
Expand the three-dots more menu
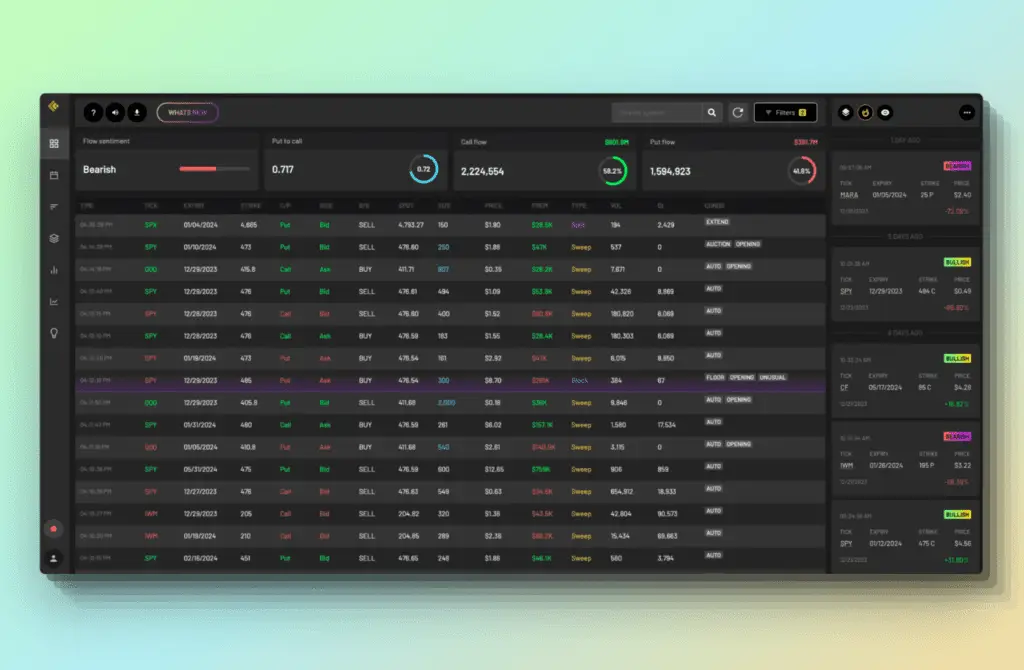pyautogui.click(x=967, y=113)
